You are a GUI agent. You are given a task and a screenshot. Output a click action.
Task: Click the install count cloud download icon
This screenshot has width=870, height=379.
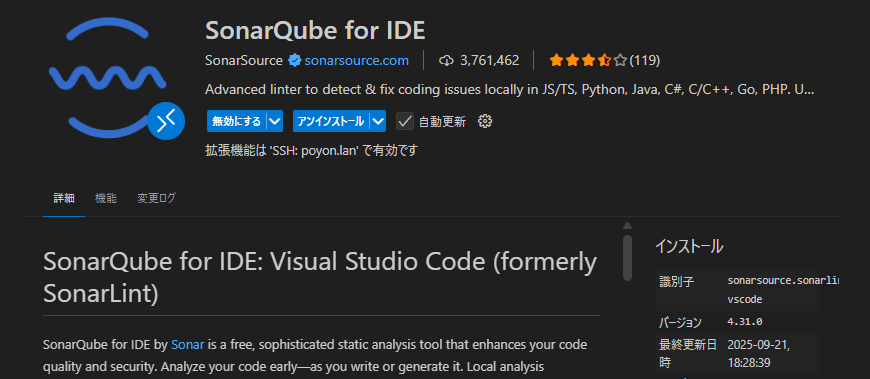click(x=446, y=60)
